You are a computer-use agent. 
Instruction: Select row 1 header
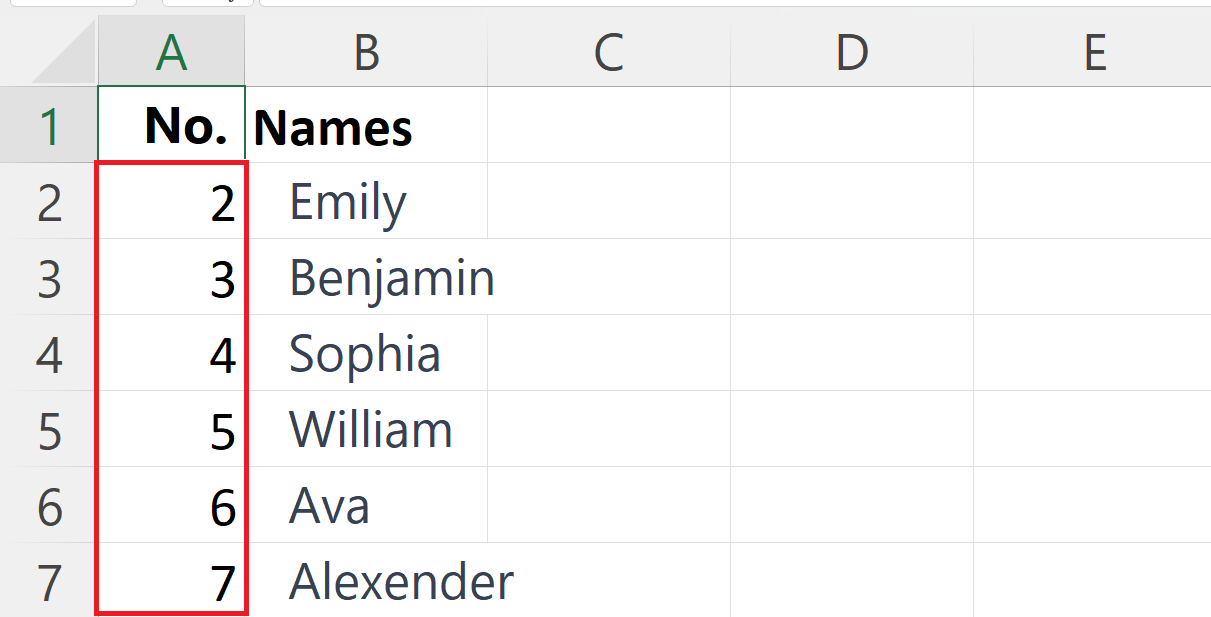[x=48, y=125]
